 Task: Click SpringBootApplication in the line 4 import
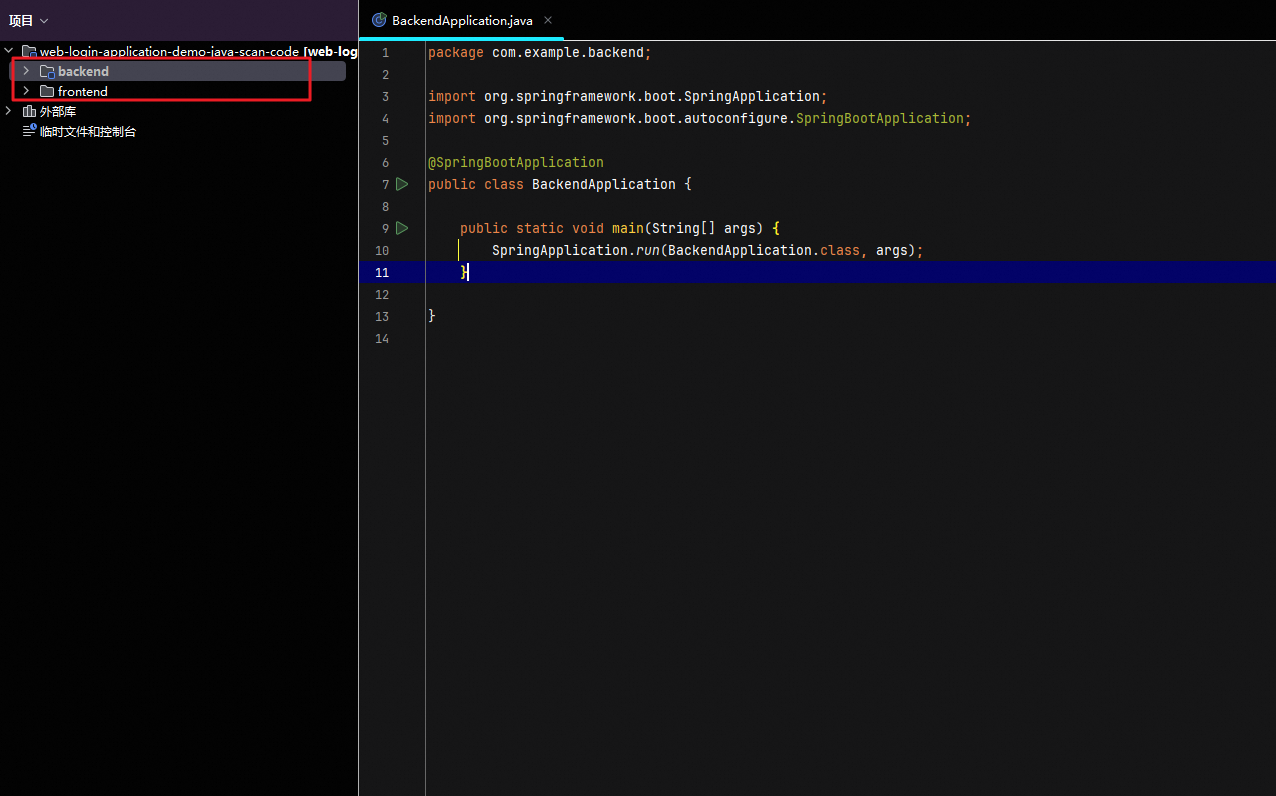880,118
